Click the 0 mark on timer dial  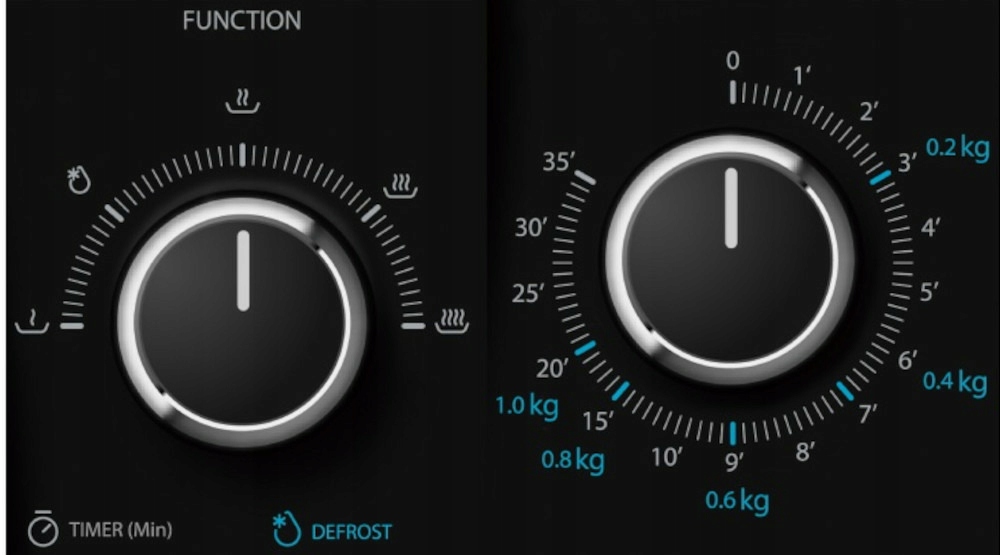tap(733, 61)
